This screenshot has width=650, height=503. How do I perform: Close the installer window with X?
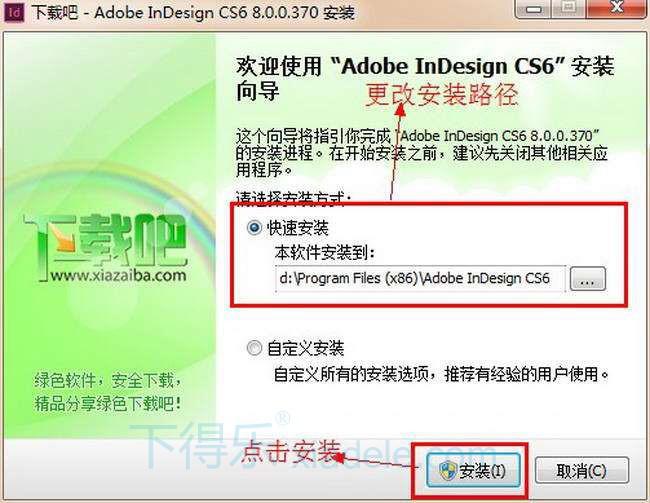pyautogui.click(x=618, y=8)
